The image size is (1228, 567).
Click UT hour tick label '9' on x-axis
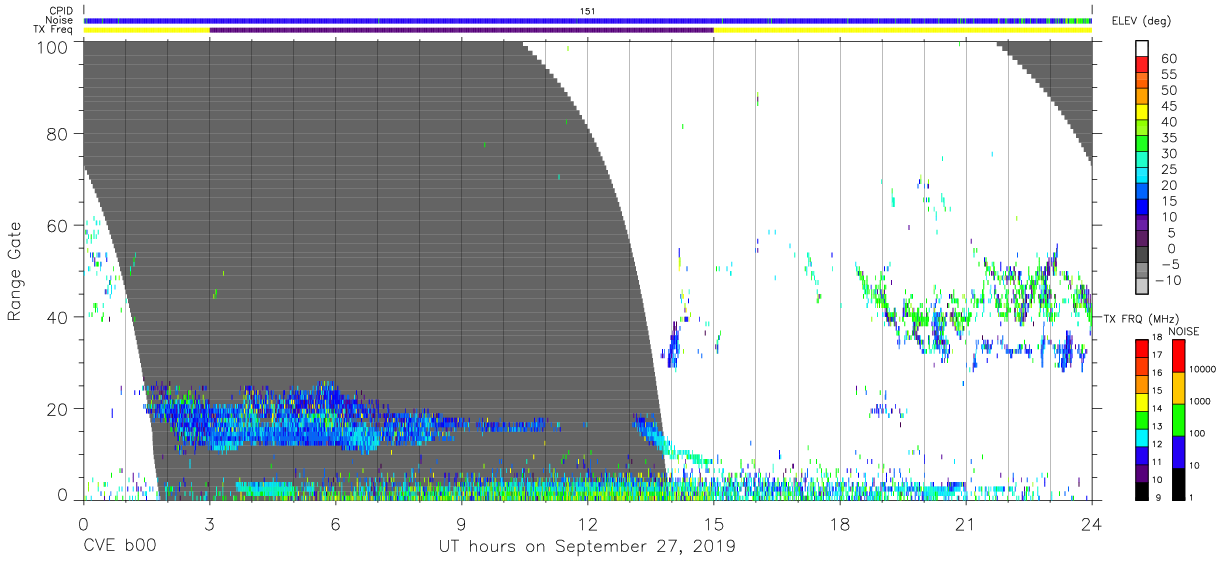pyautogui.click(x=461, y=524)
